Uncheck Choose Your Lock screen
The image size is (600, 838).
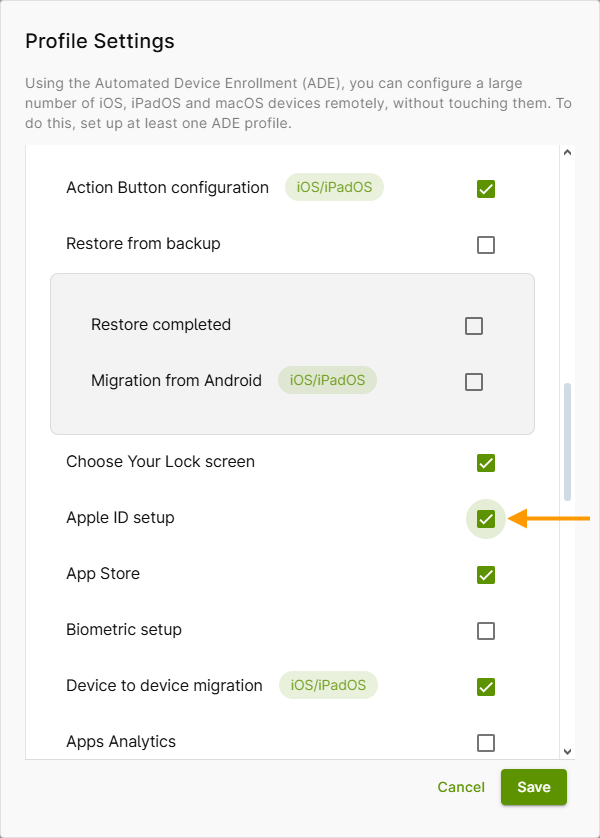point(486,462)
